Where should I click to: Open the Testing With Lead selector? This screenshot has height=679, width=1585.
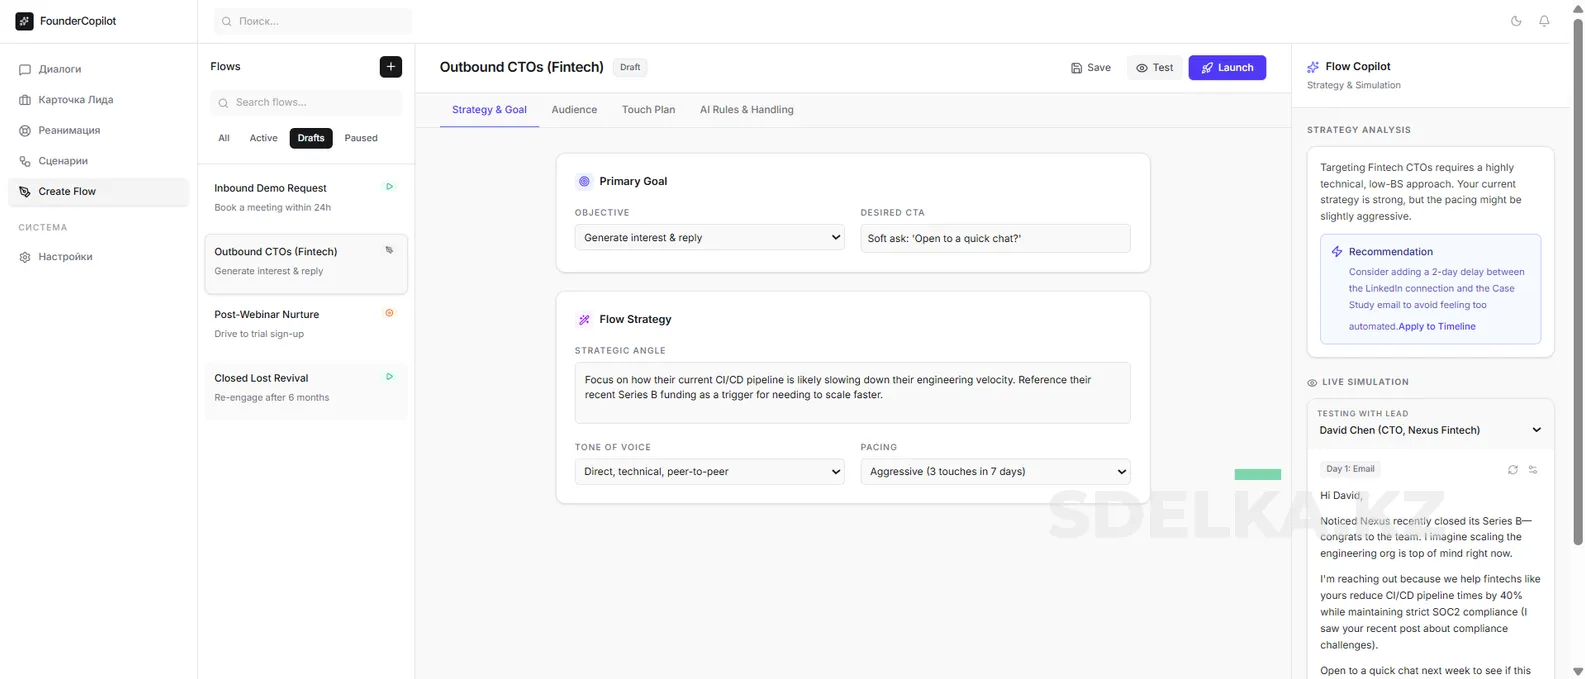(1430, 430)
